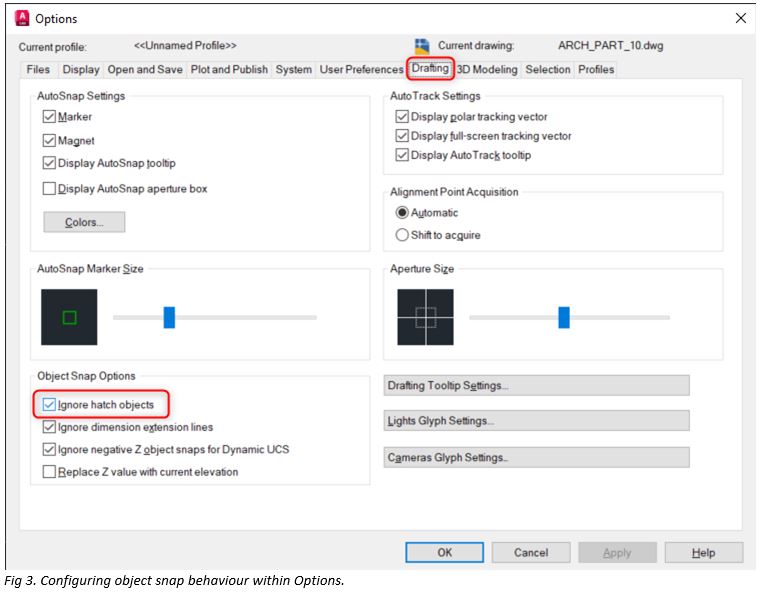
Task: Enable Replace Z value with current elevation
Action: (49, 472)
